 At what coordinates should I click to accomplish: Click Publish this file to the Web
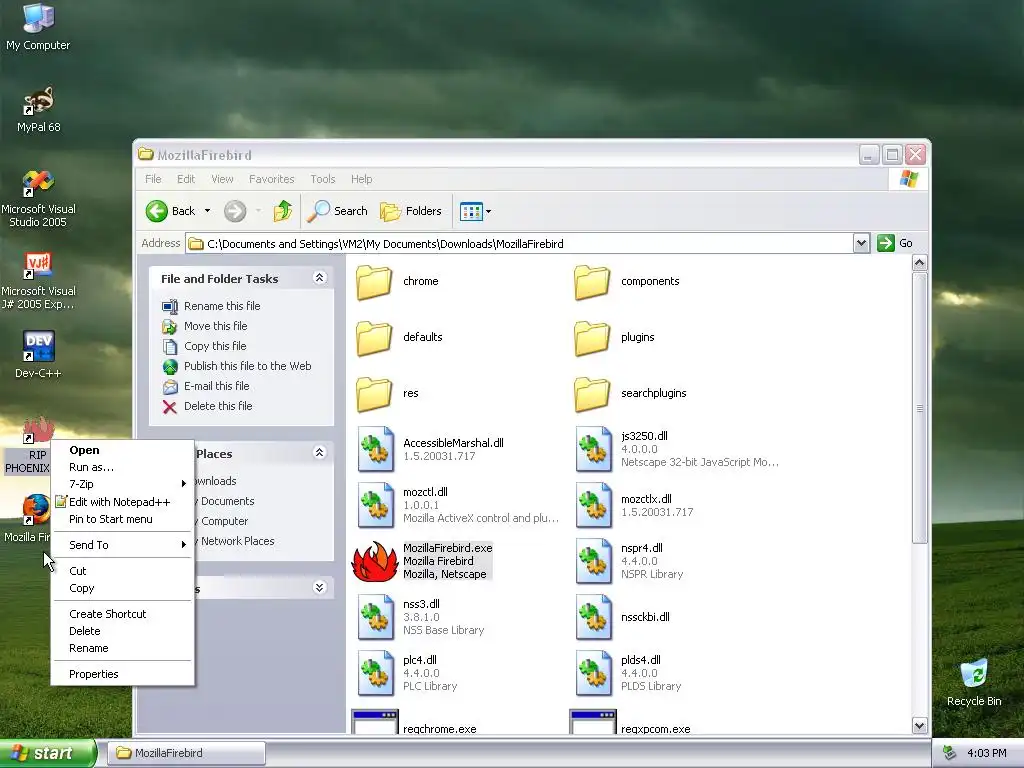pos(248,366)
